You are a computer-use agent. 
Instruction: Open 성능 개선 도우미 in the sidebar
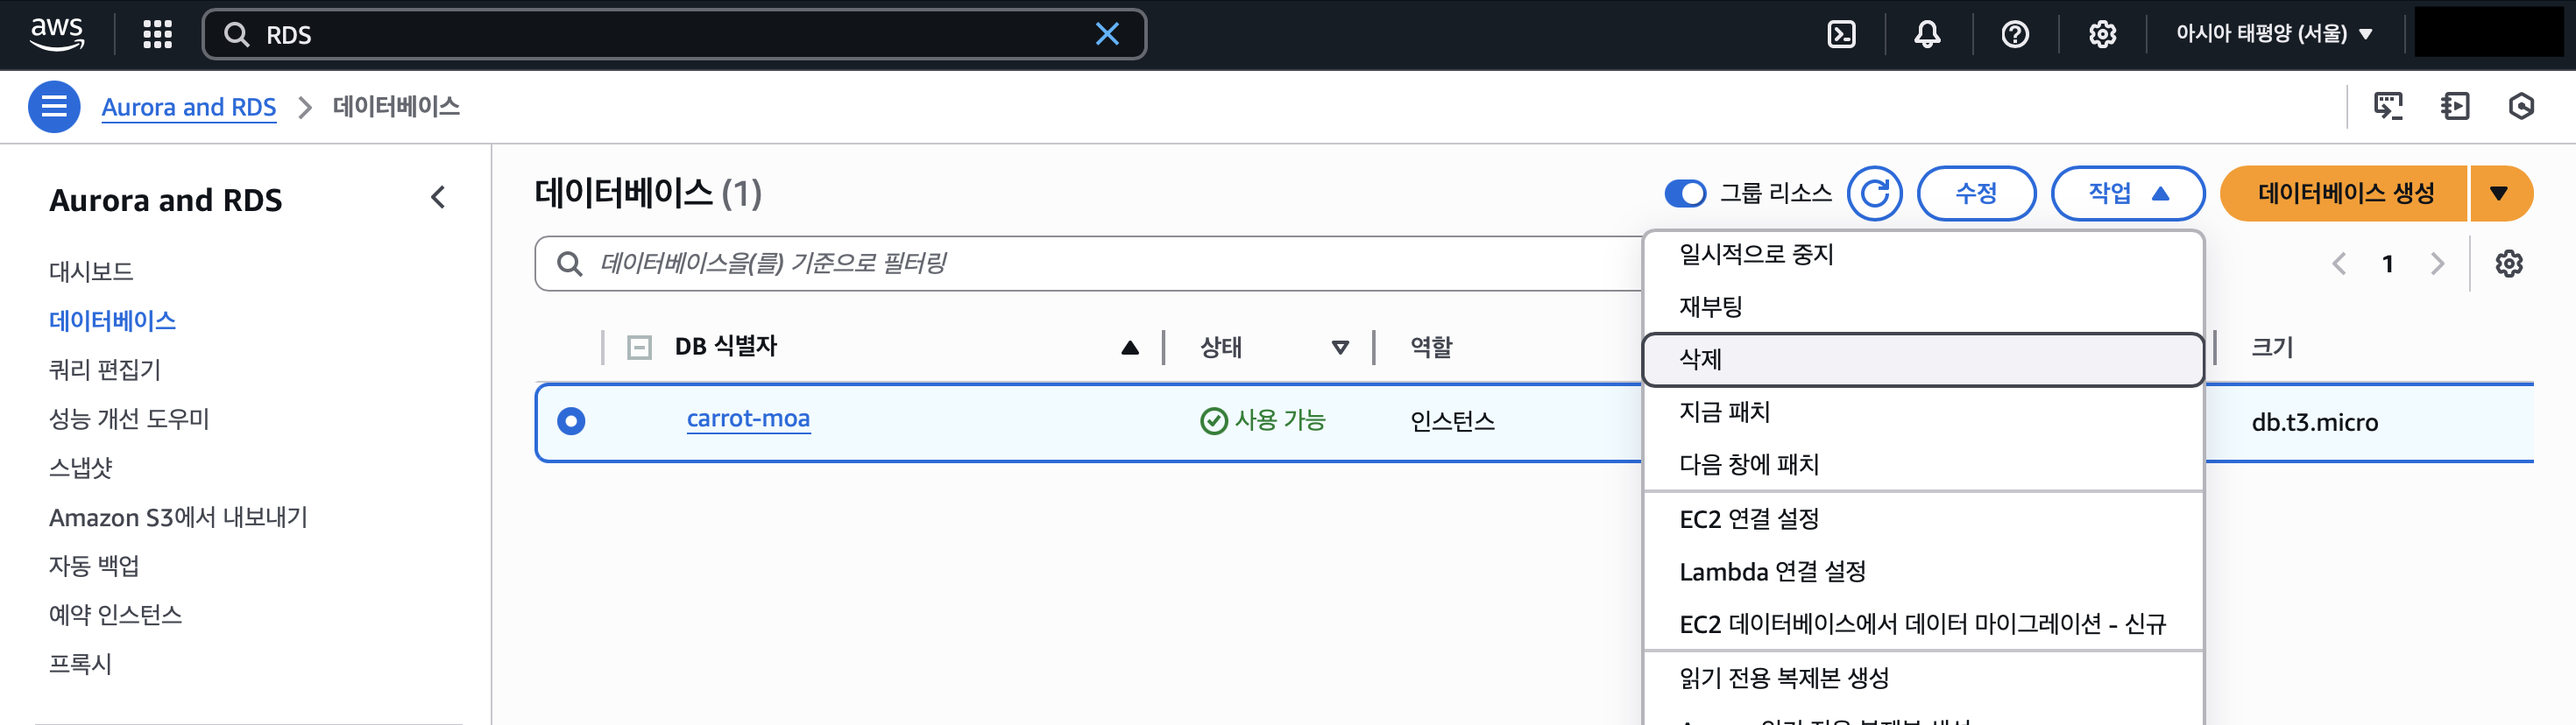[129, 418]
